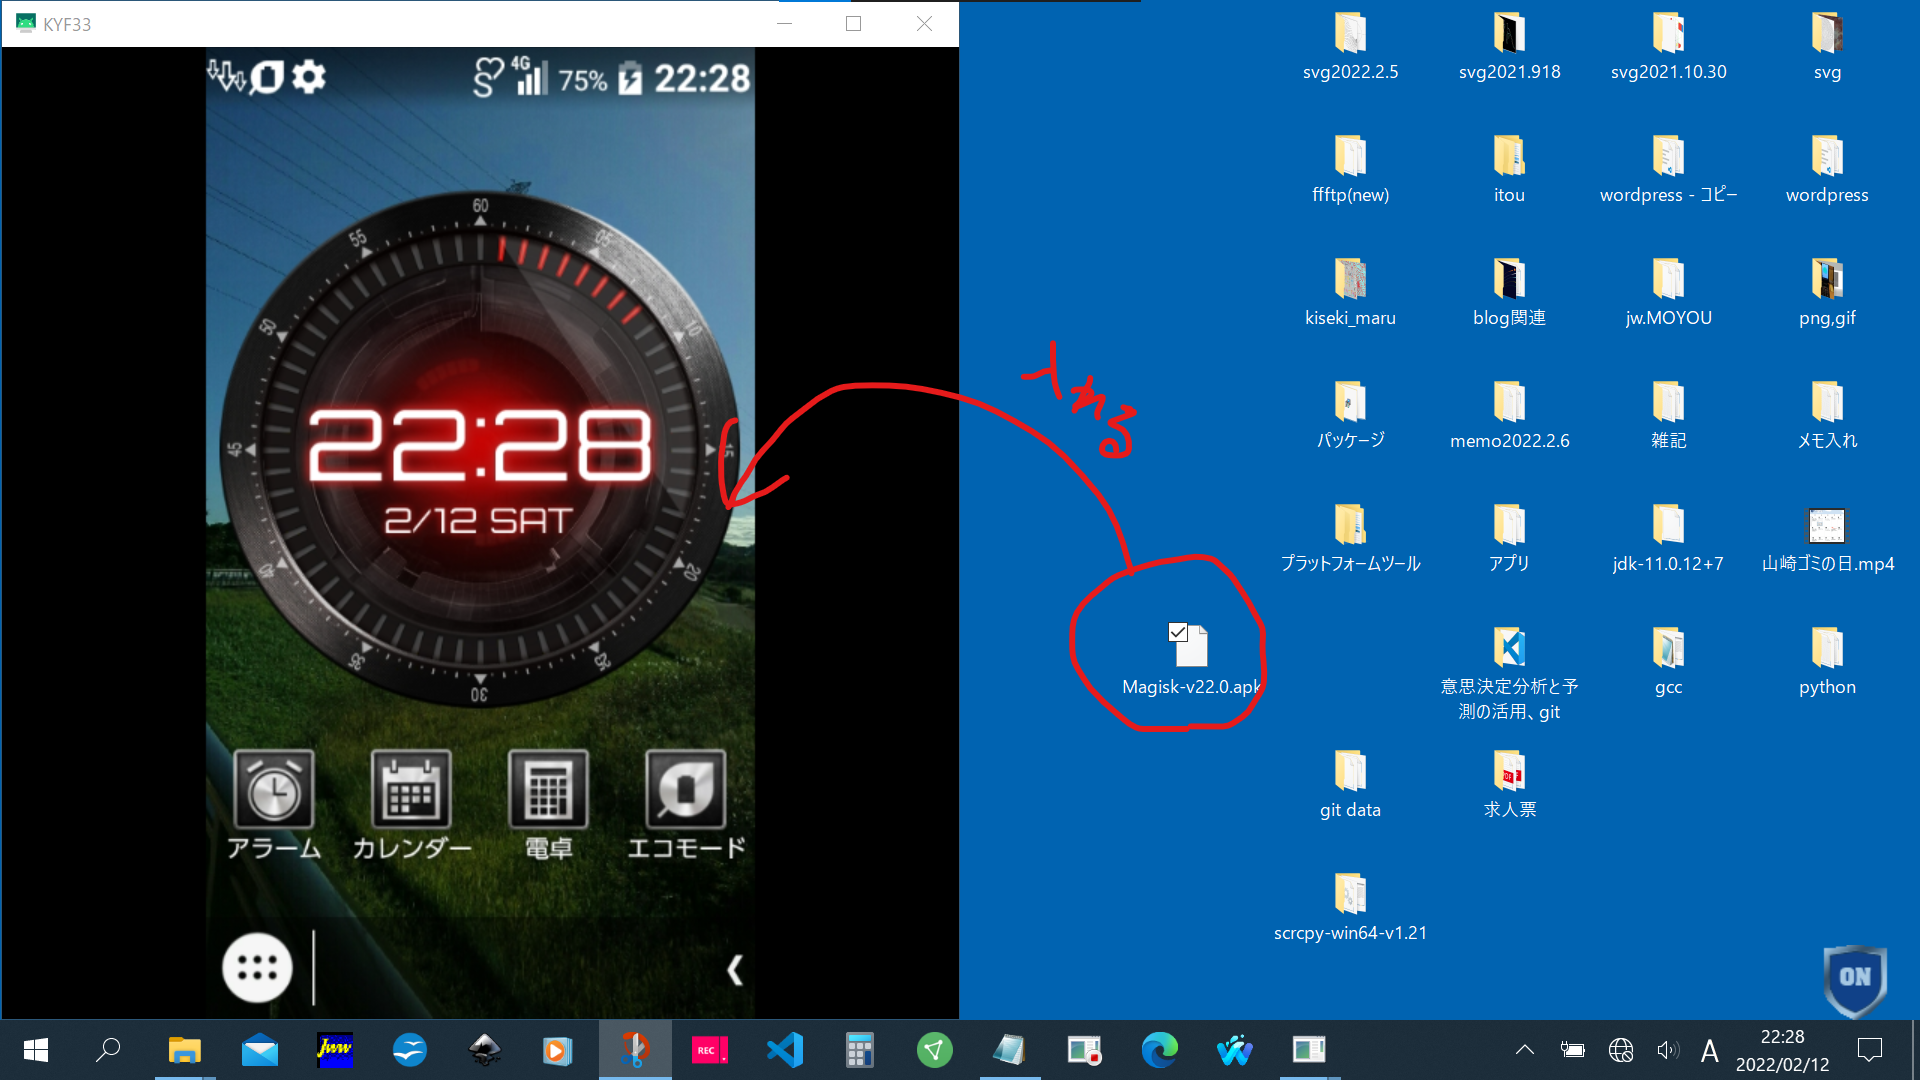Click the Visual Studio Code taskbar icon
The width and height of the screenshot is (1920, 1080).
tap(785, 1050)
